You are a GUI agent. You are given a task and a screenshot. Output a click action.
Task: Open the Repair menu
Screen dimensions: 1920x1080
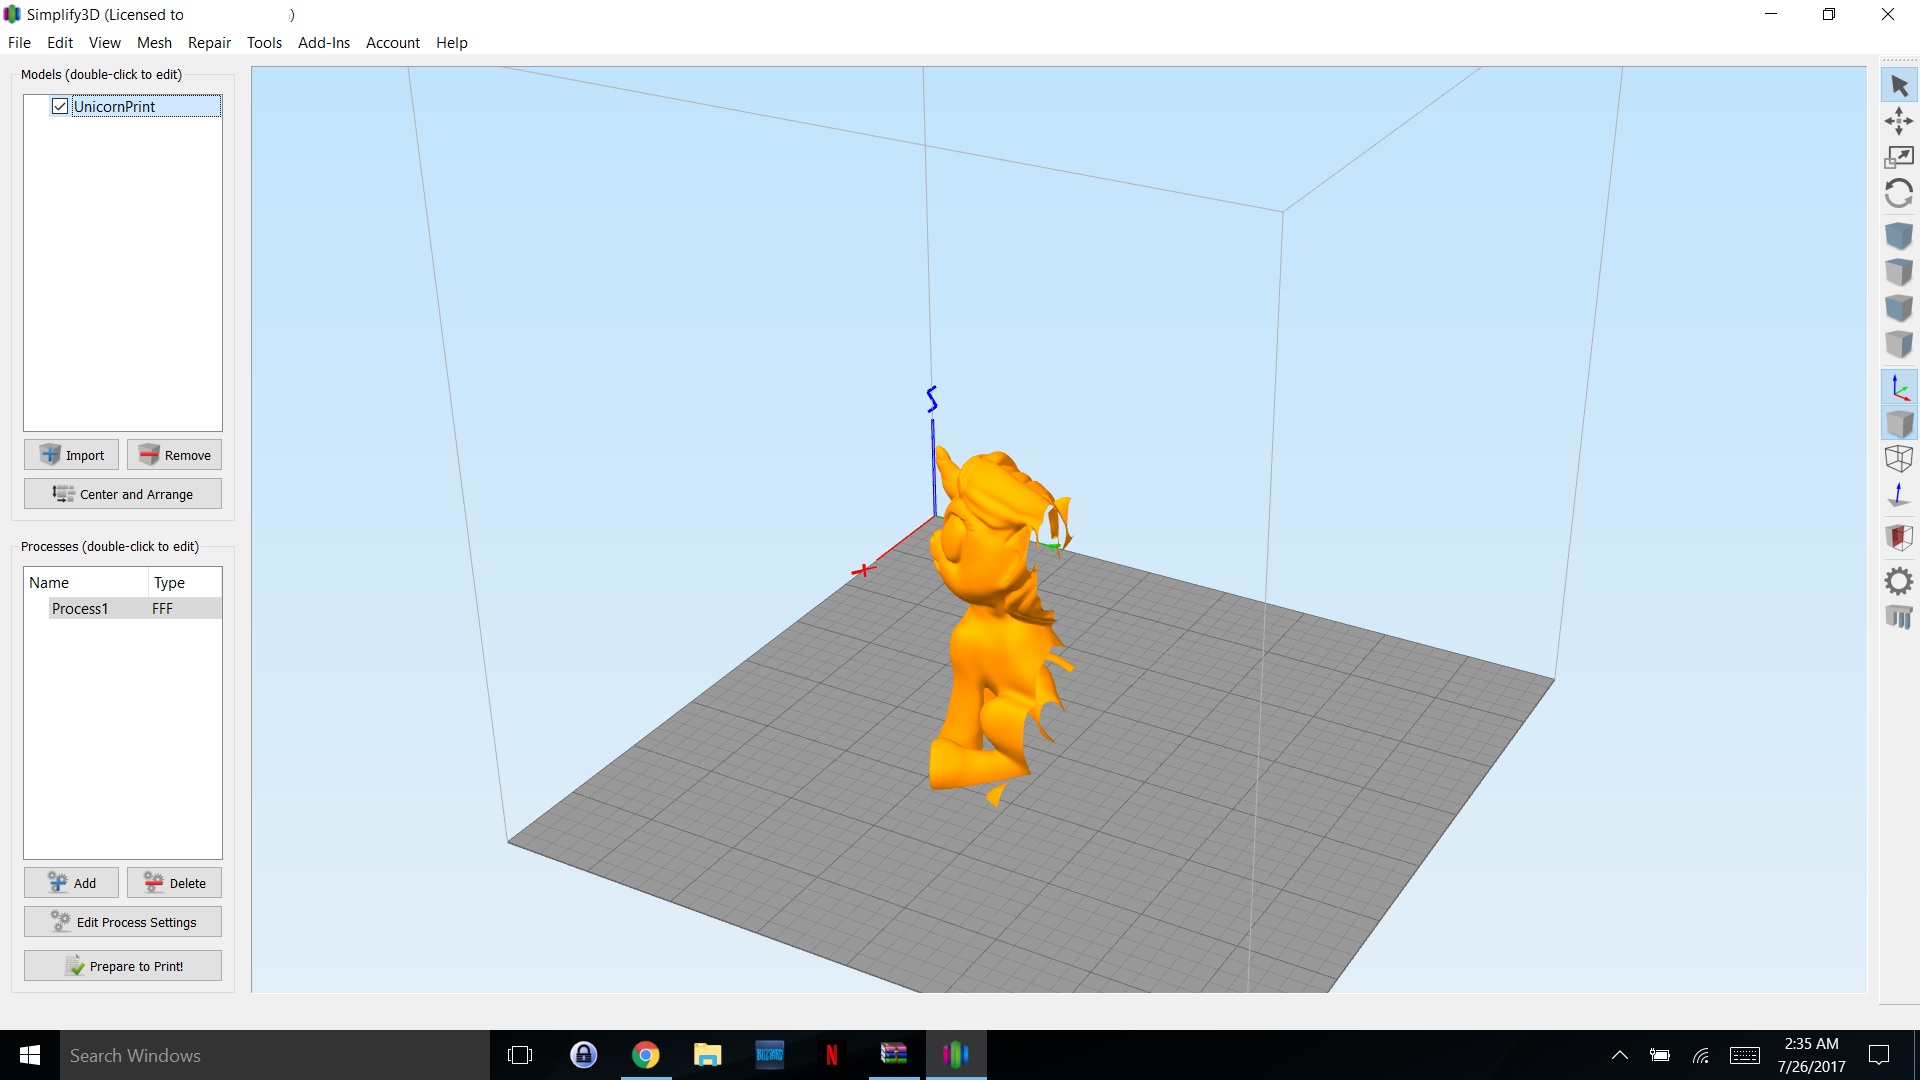click(x=209, y=42)
